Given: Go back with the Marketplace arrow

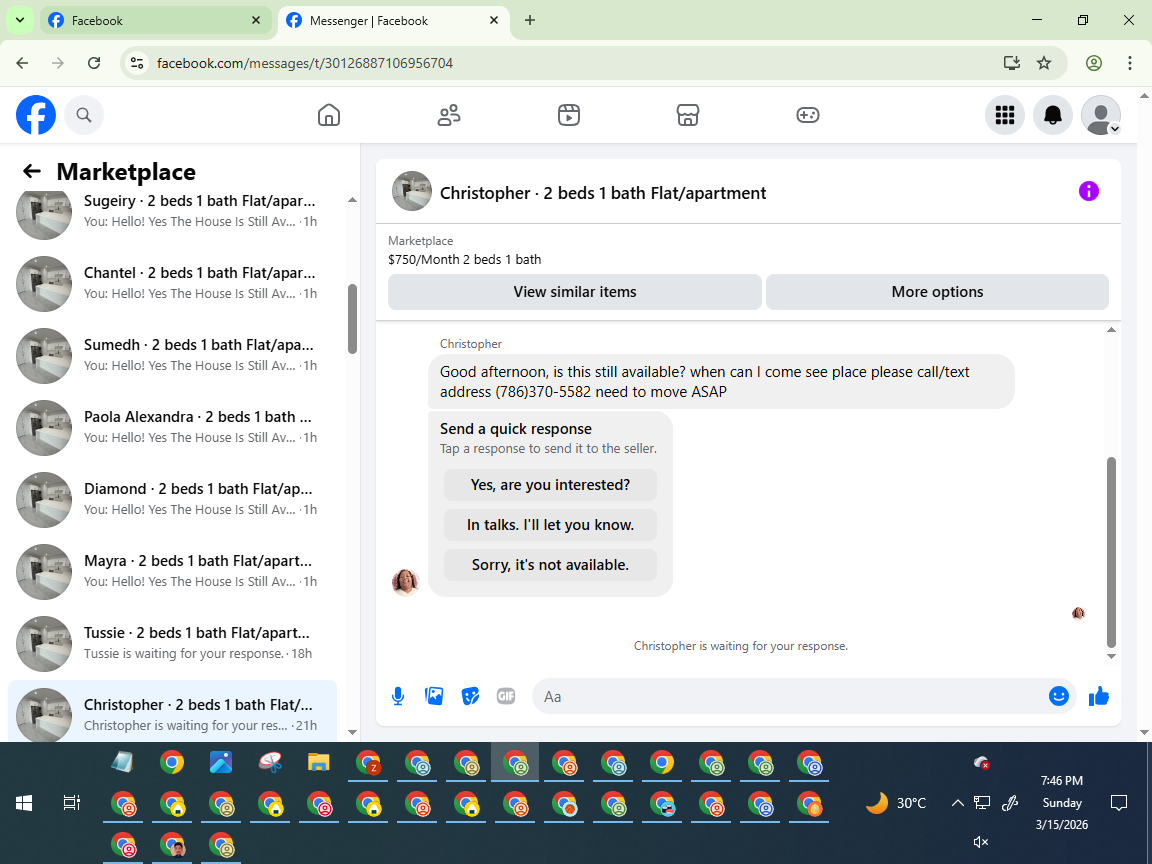Looking at the screenshot, I should [x=32, y=171].
